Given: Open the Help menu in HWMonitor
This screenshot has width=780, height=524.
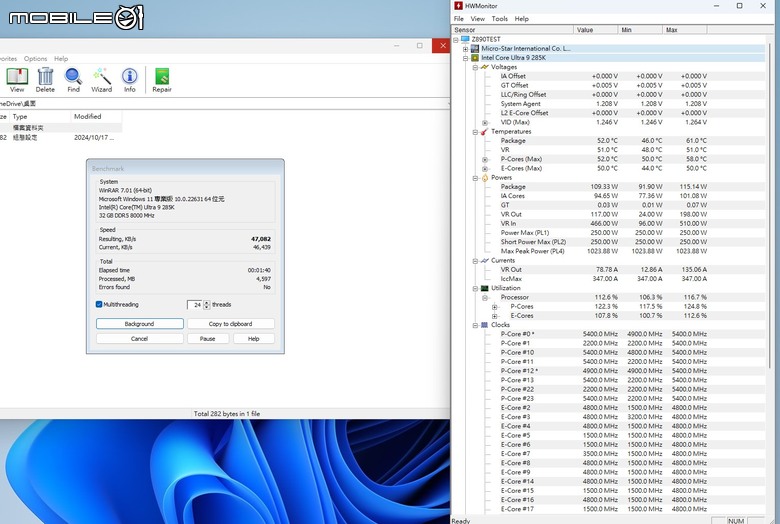Looking at the screenshot, I should [521, 18].
